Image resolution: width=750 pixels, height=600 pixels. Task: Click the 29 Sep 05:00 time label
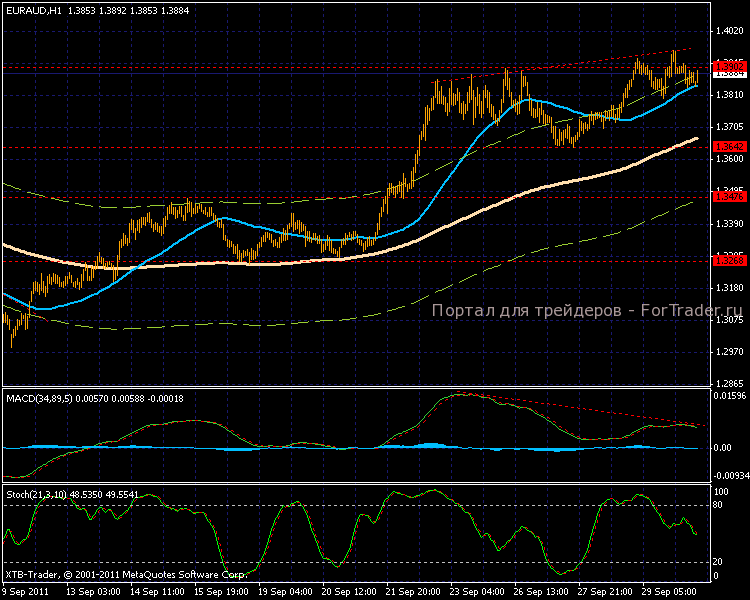click(670, 592)
